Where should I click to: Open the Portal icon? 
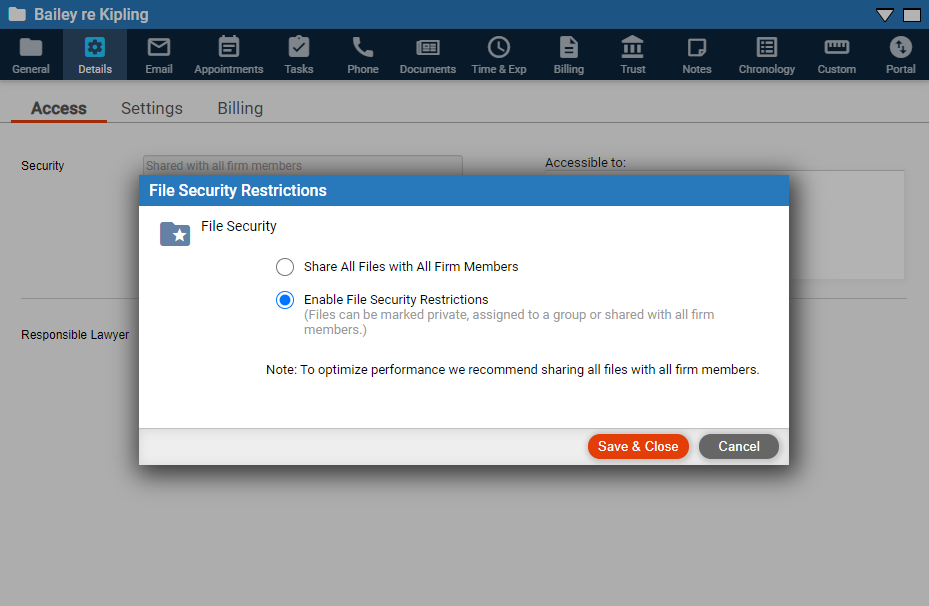tap(901, 47)
